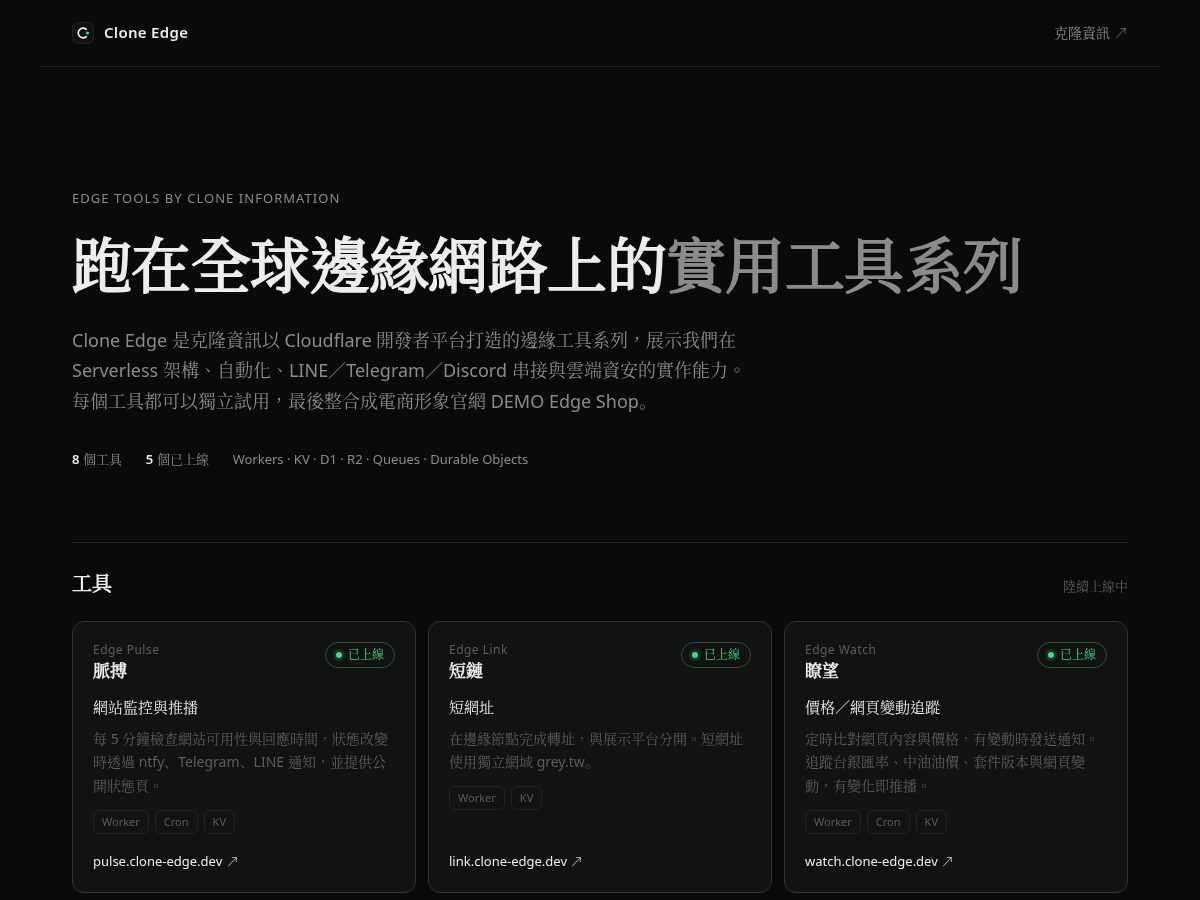Click the intro paragraph starting with Clone Edge 是克隆資訊
This screenshot has height=900, width=1200.
(408, 371)
